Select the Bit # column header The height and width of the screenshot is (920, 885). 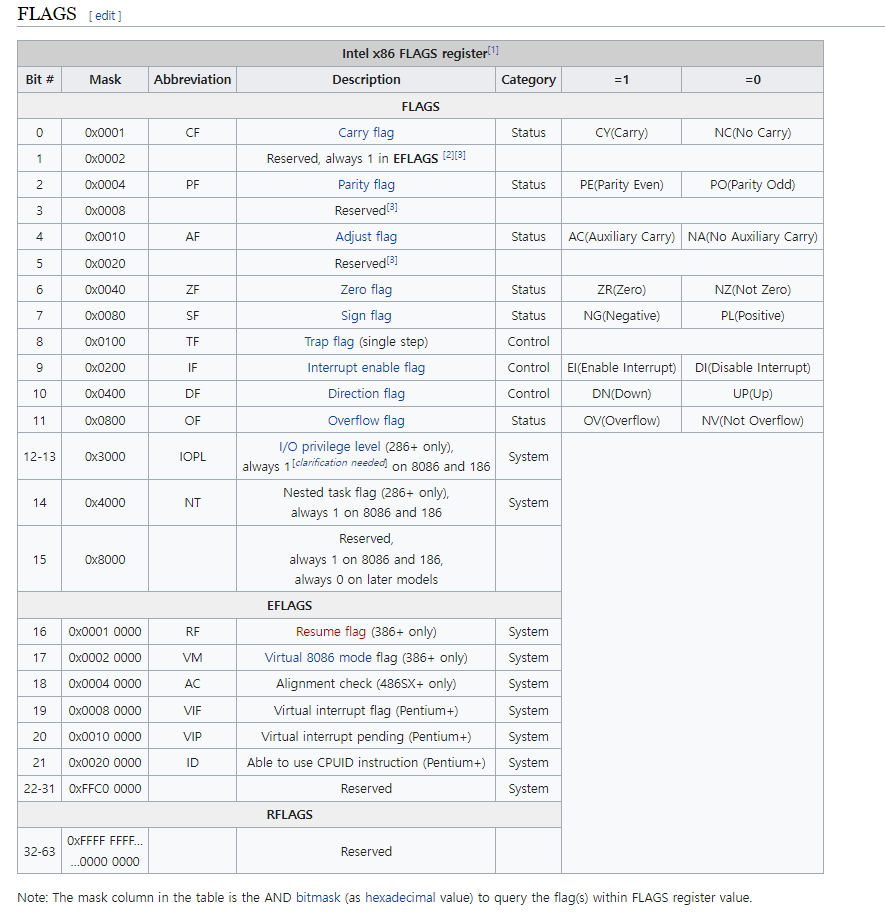coord(39,80)
